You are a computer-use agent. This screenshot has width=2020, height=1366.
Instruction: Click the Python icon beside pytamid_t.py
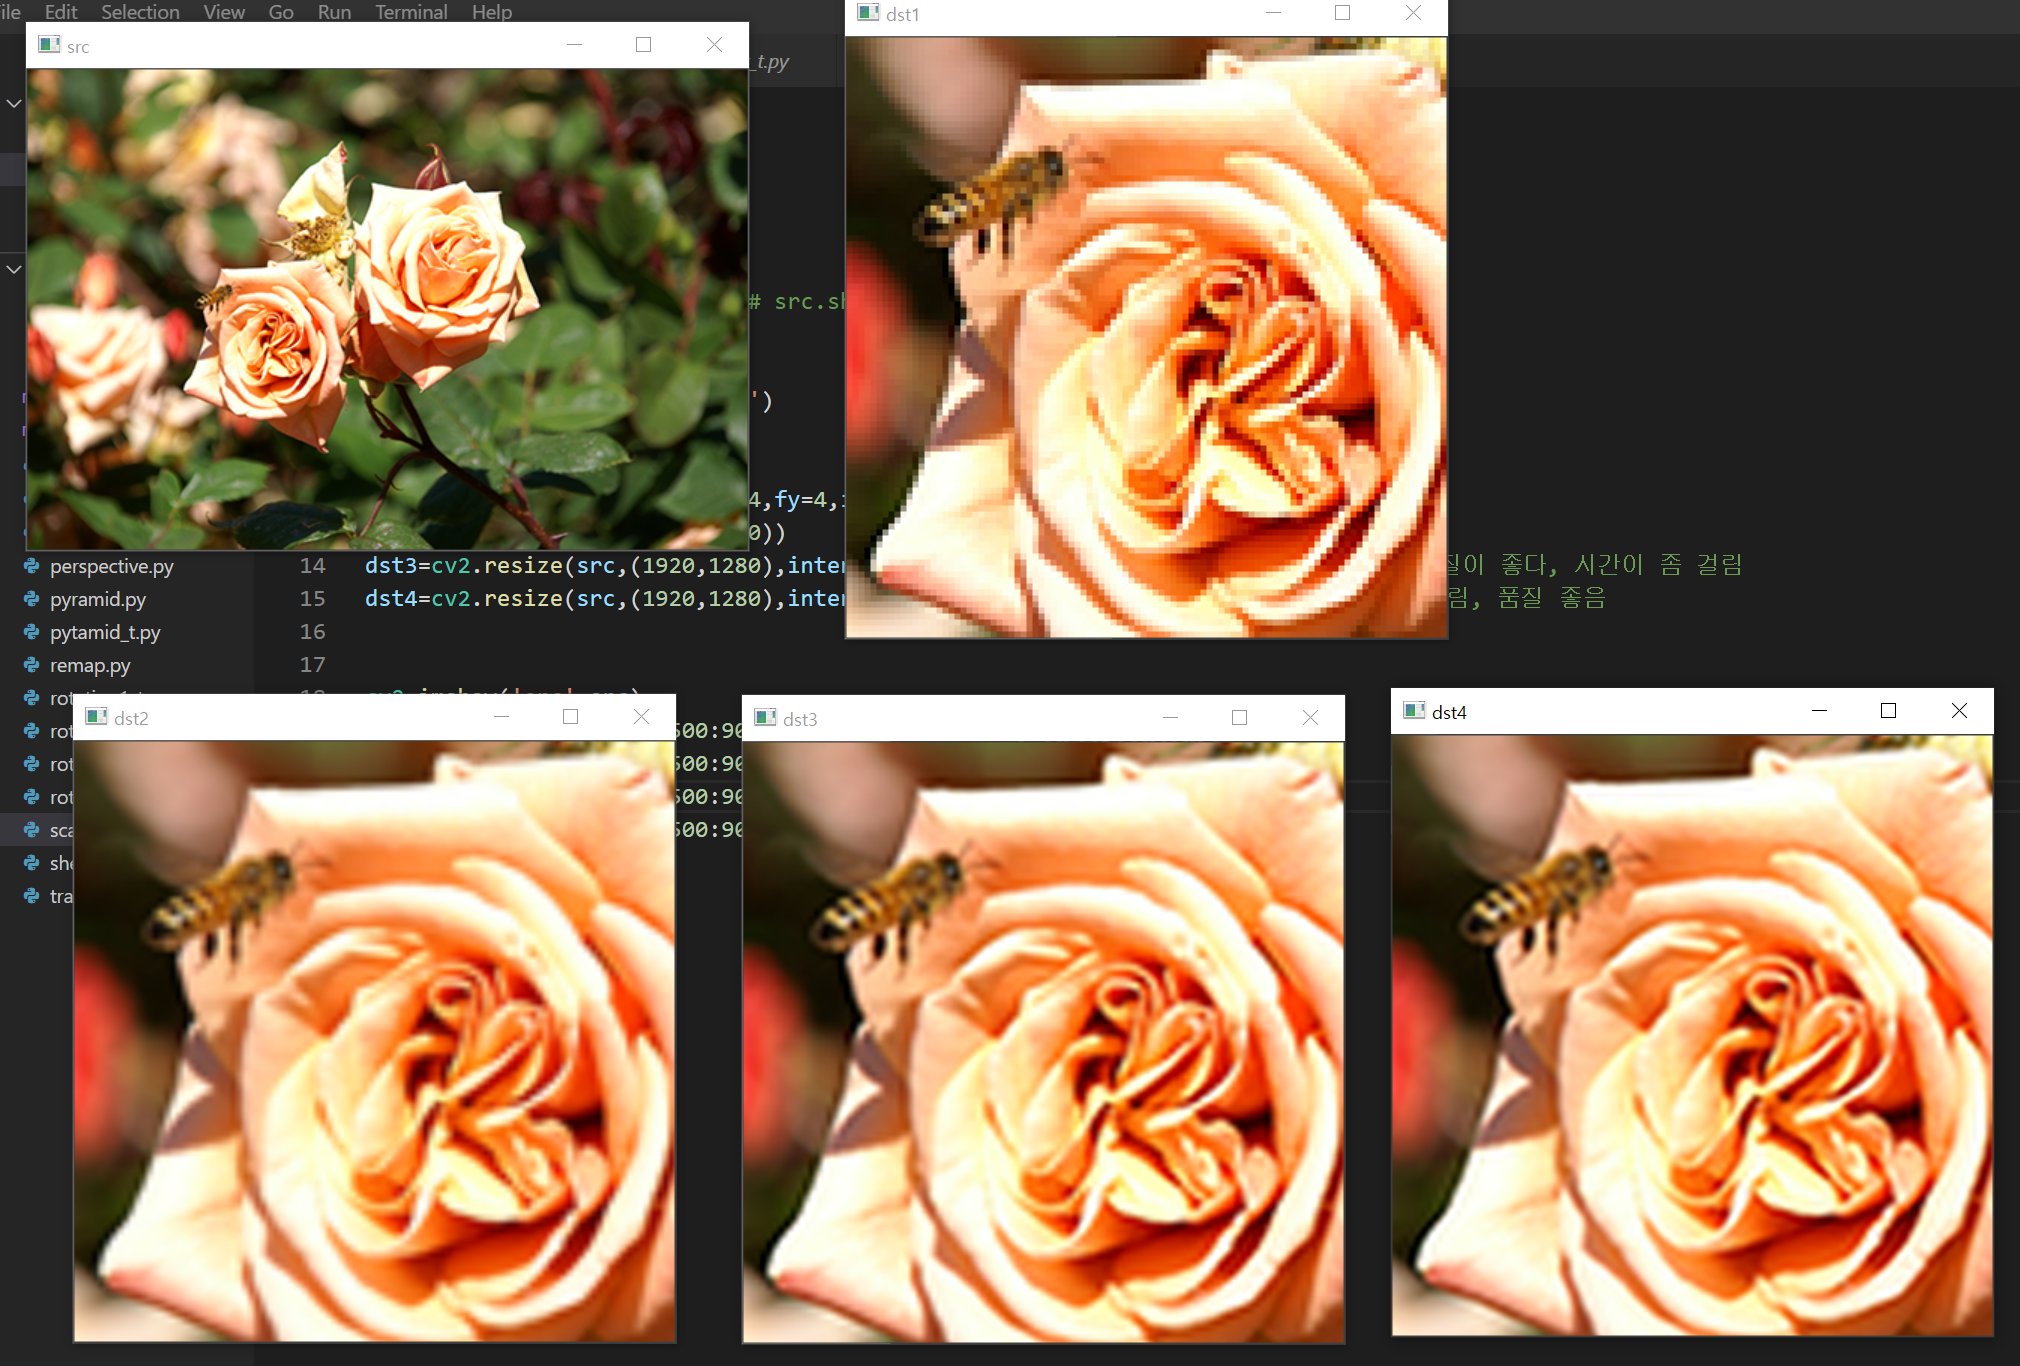point(32,632)
